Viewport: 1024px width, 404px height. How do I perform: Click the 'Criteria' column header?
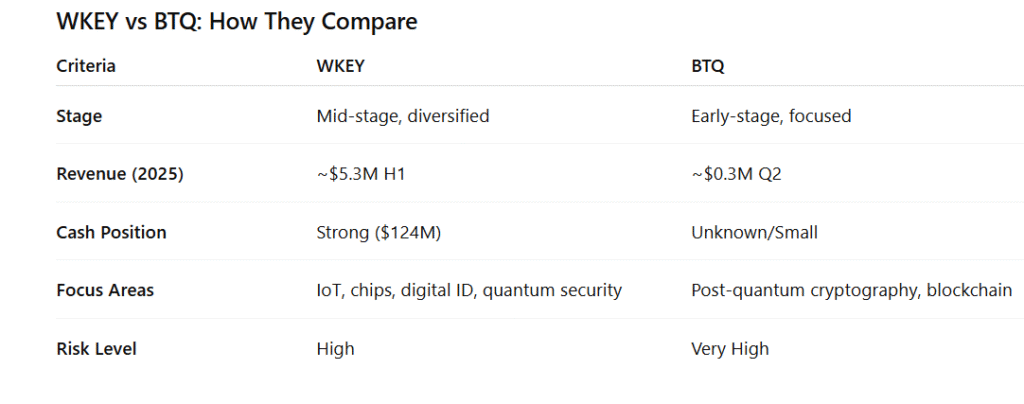coord(86,67)
